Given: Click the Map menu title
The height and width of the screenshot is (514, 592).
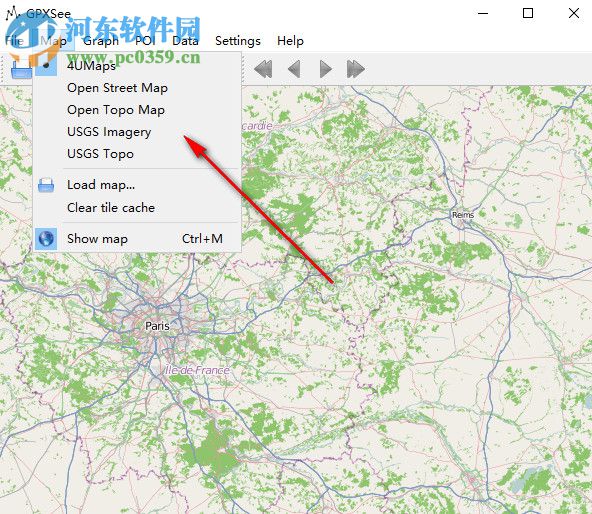Looking at the screenshot, I should coord(54,40).
